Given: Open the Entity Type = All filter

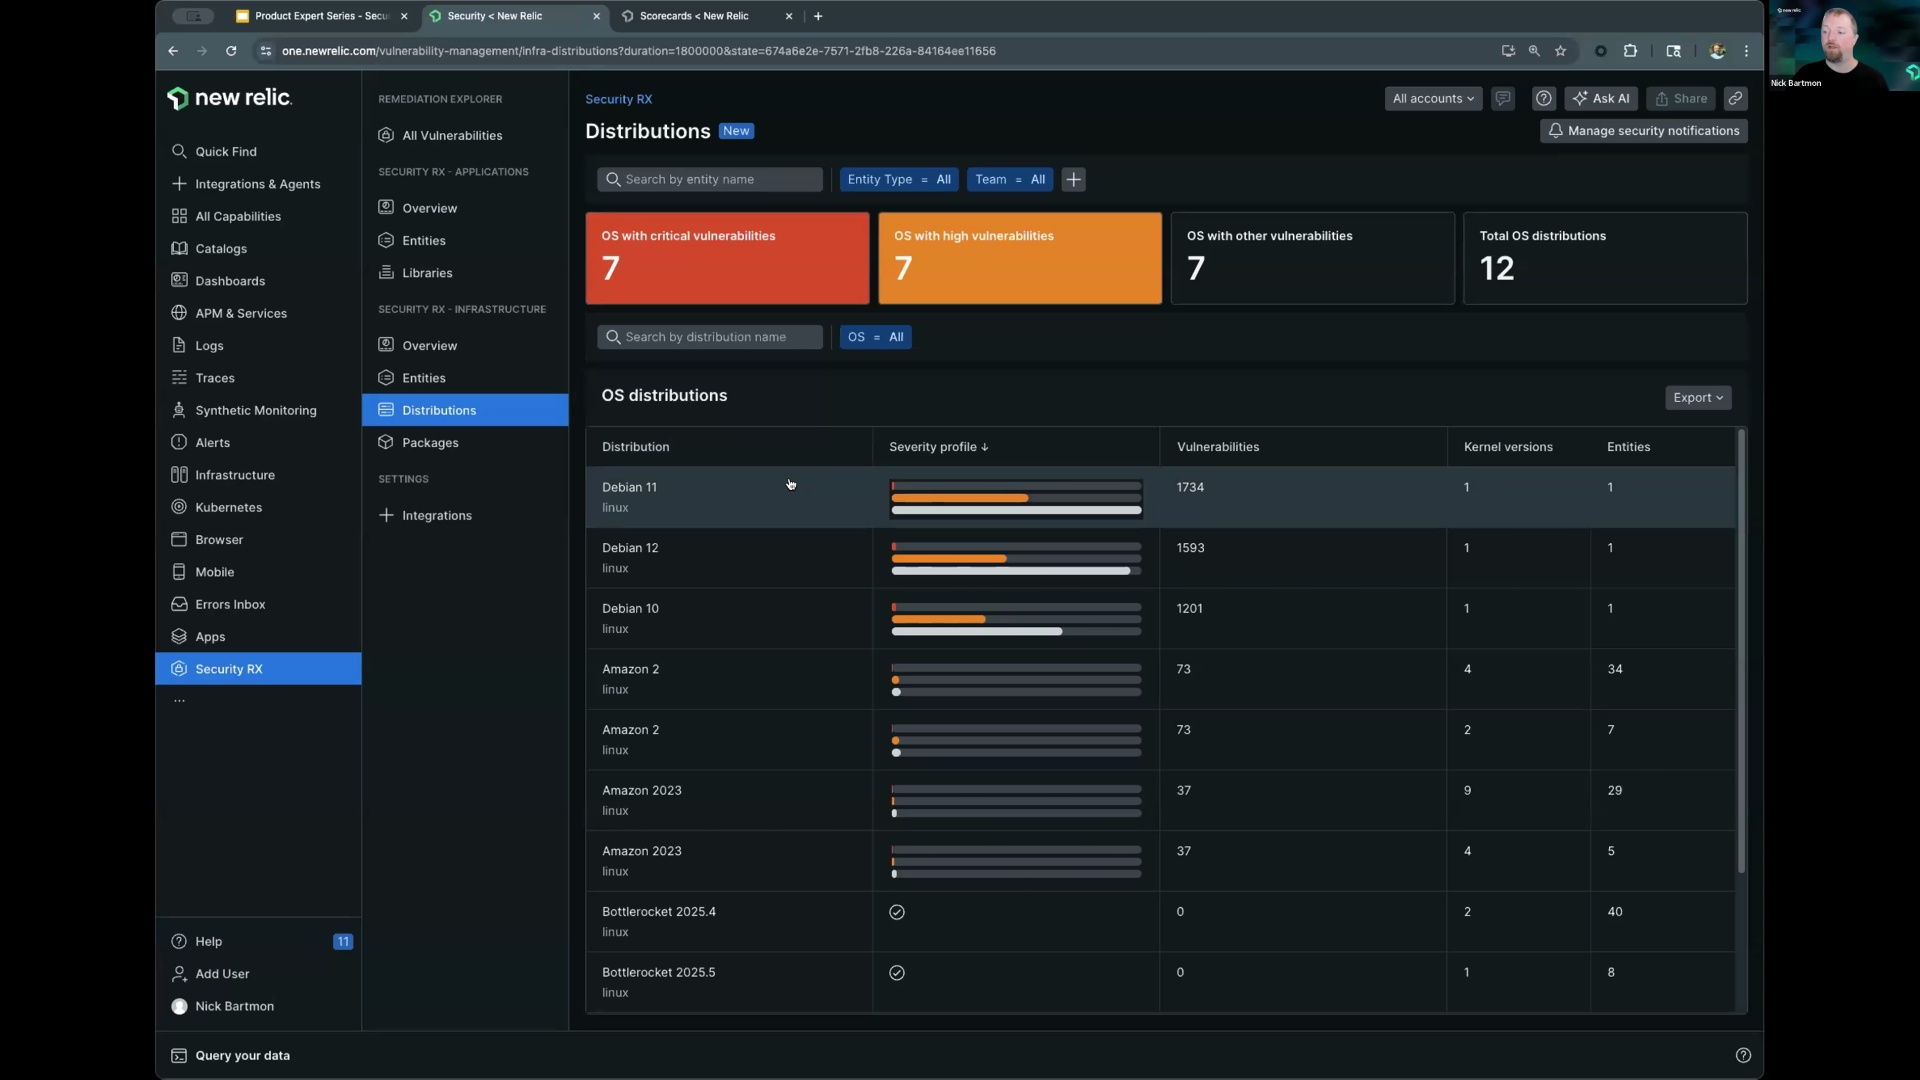Looking at the screenshot, I should 899,180.
